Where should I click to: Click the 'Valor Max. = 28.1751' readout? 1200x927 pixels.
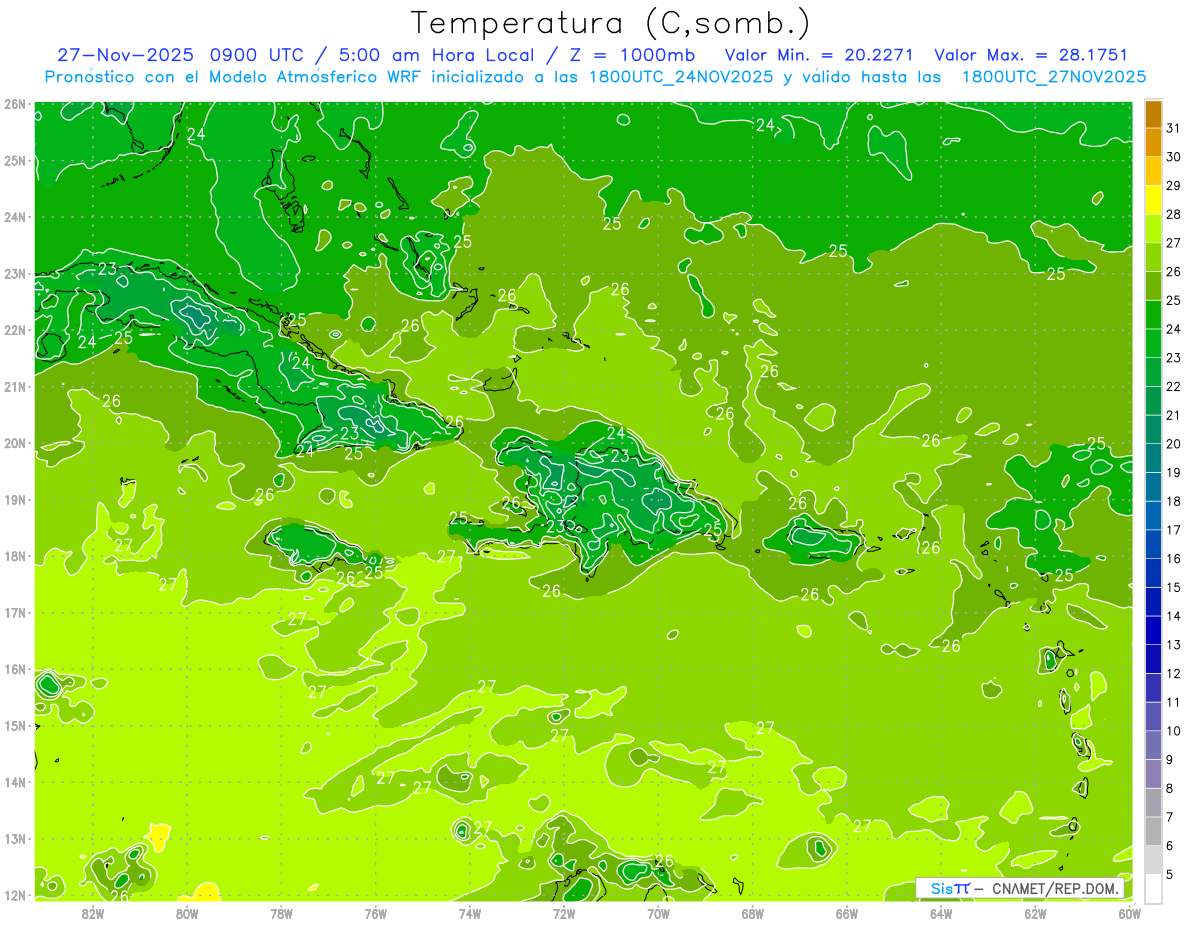(x=1030, y=55)
